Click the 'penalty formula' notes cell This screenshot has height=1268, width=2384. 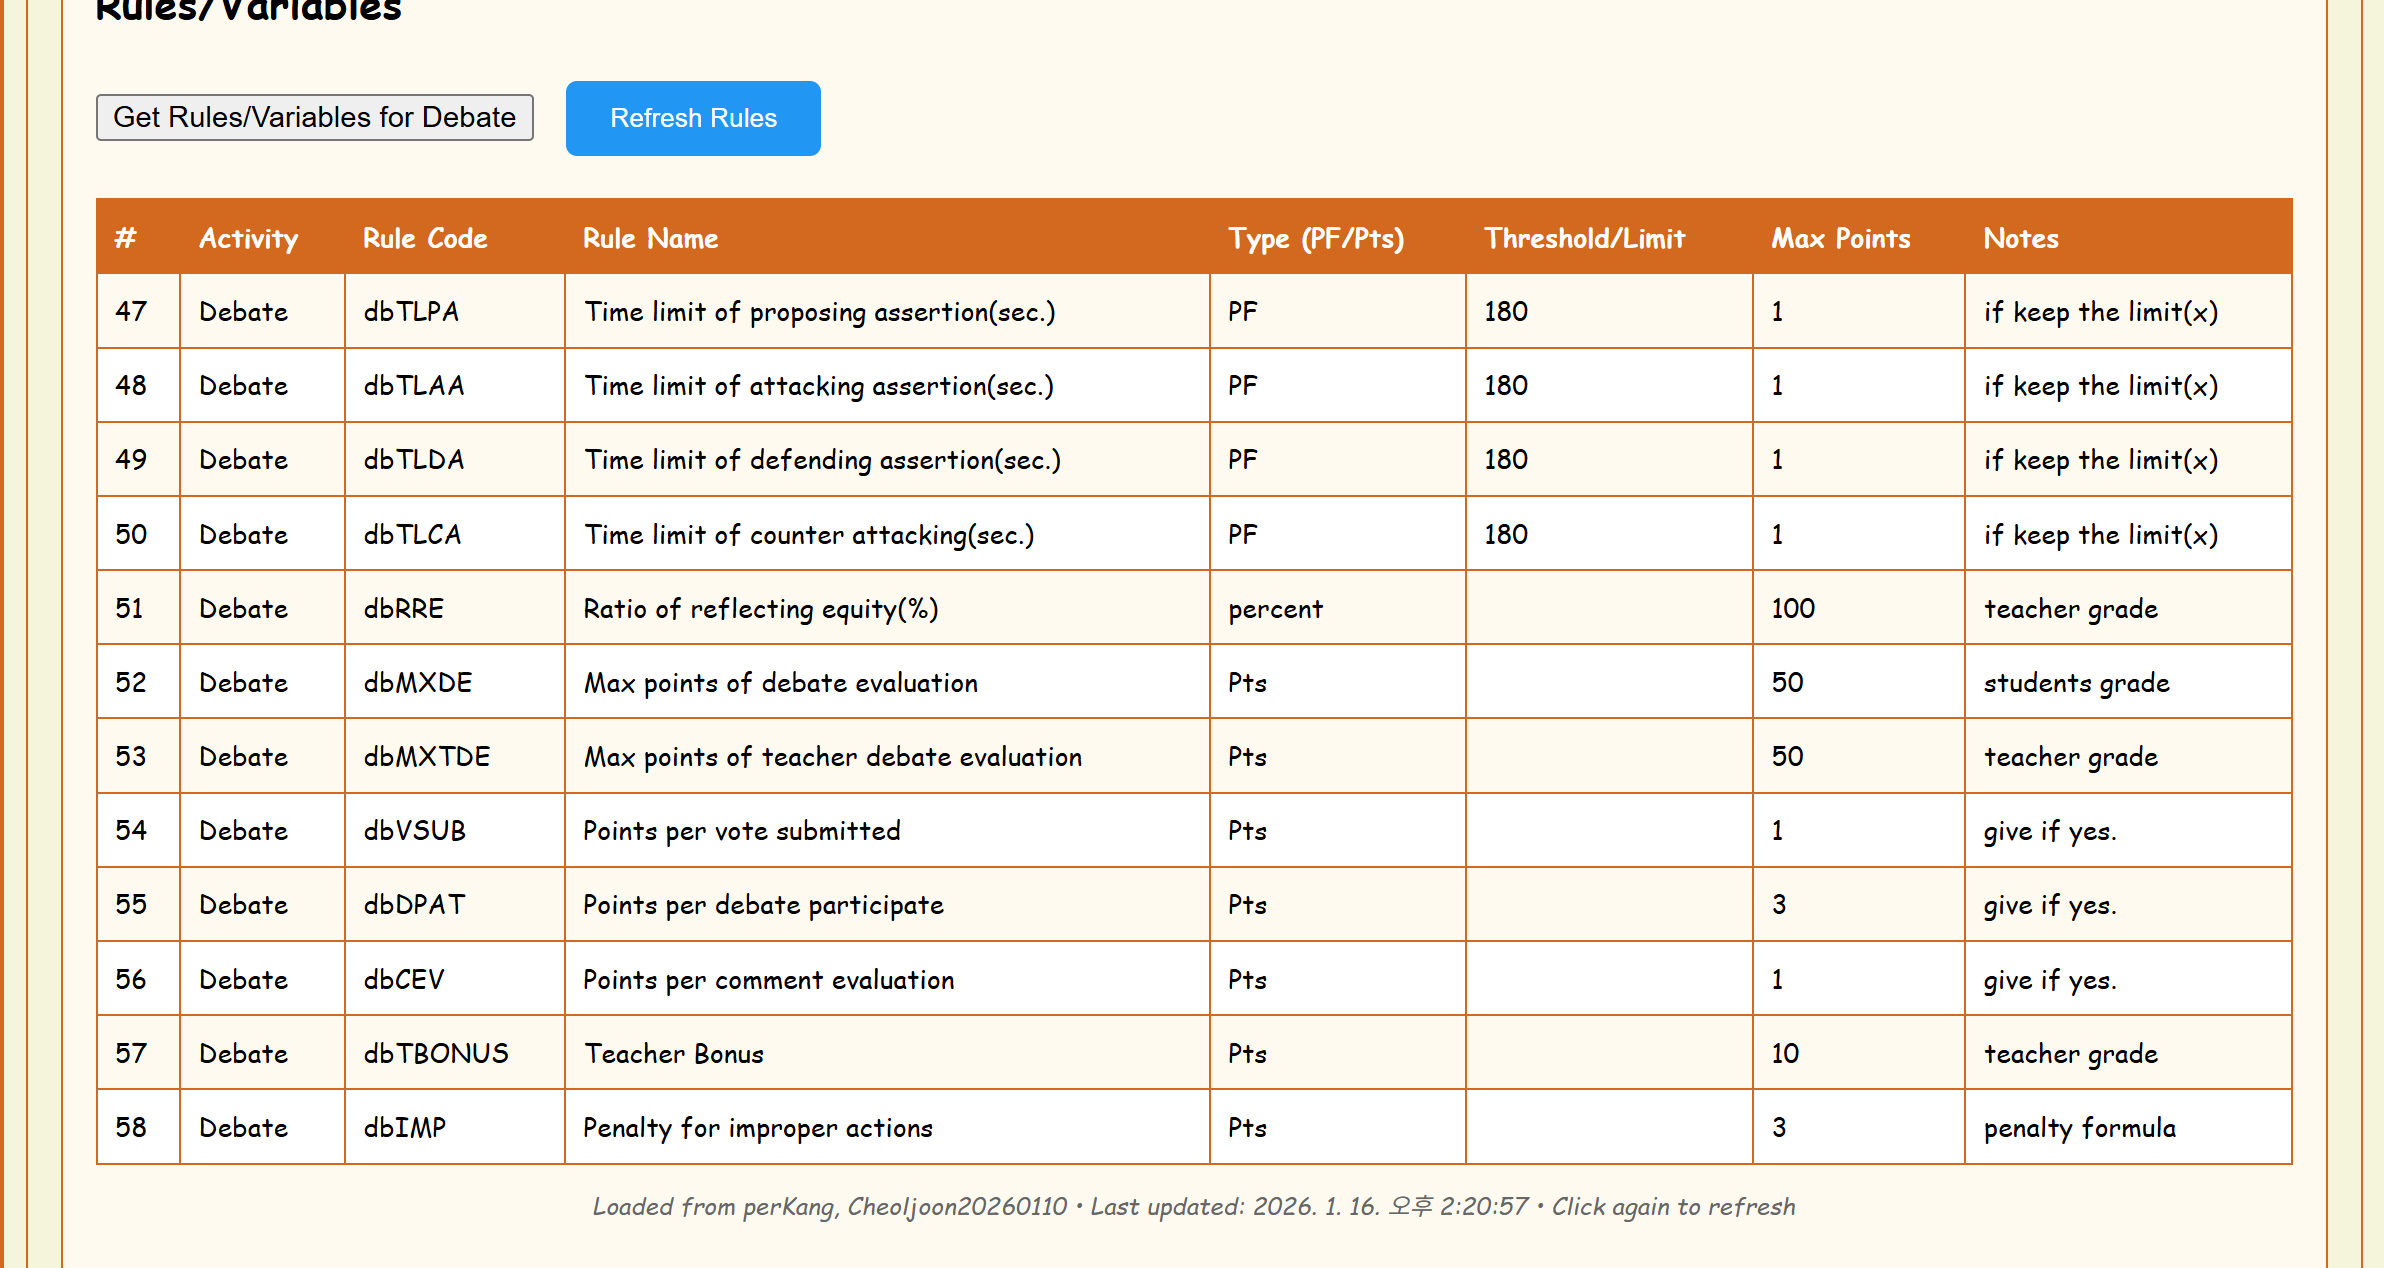2079,1128
